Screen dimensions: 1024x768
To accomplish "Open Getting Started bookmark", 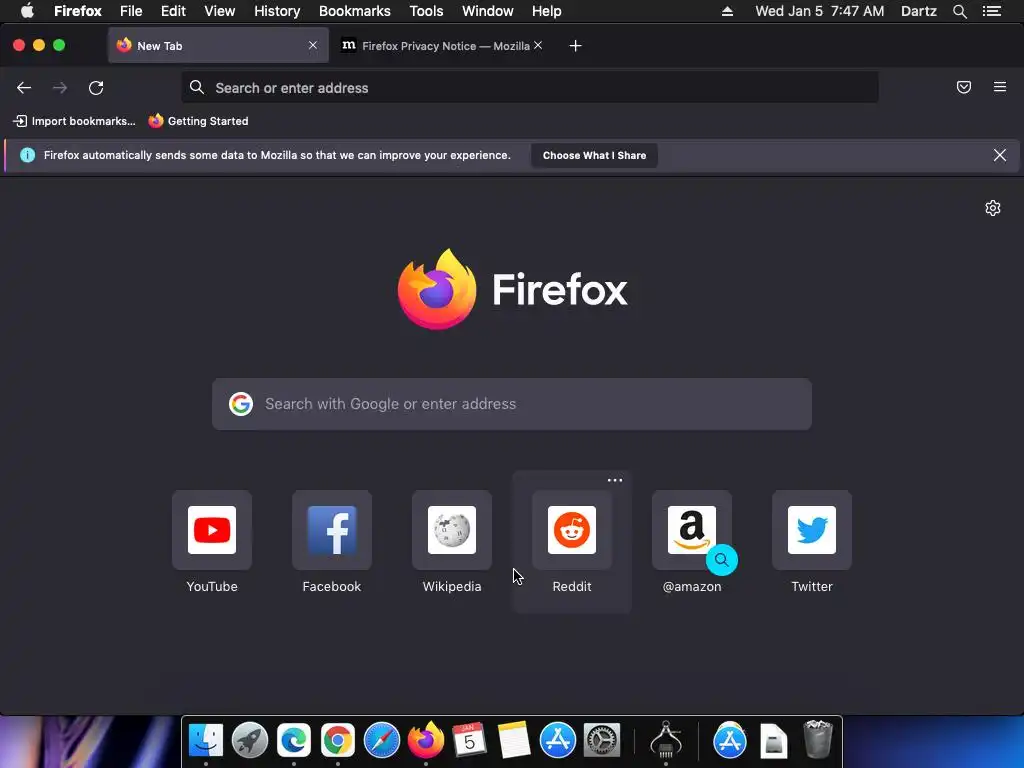I will pyautogui.click(x=199, y=121).
